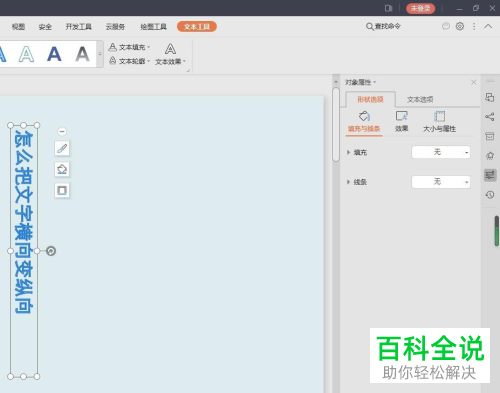Select the highlighted 文本工具 tab
The width and height of the screenshot is (500, 393).
tap(197, 27)
